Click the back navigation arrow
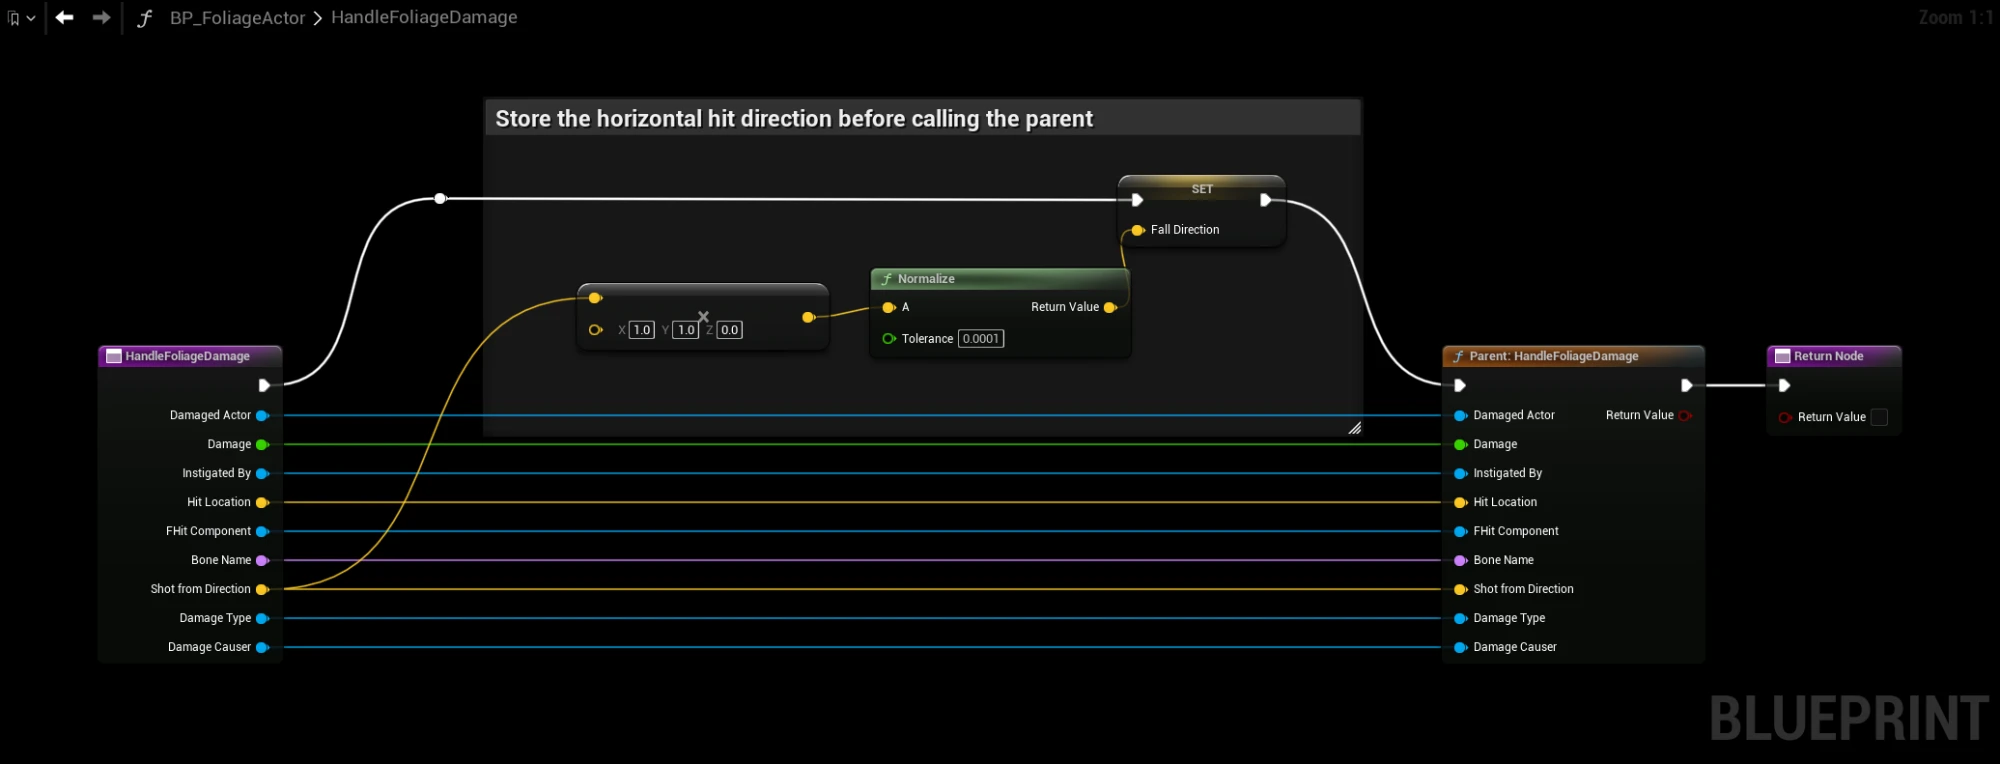 point(65,17)
